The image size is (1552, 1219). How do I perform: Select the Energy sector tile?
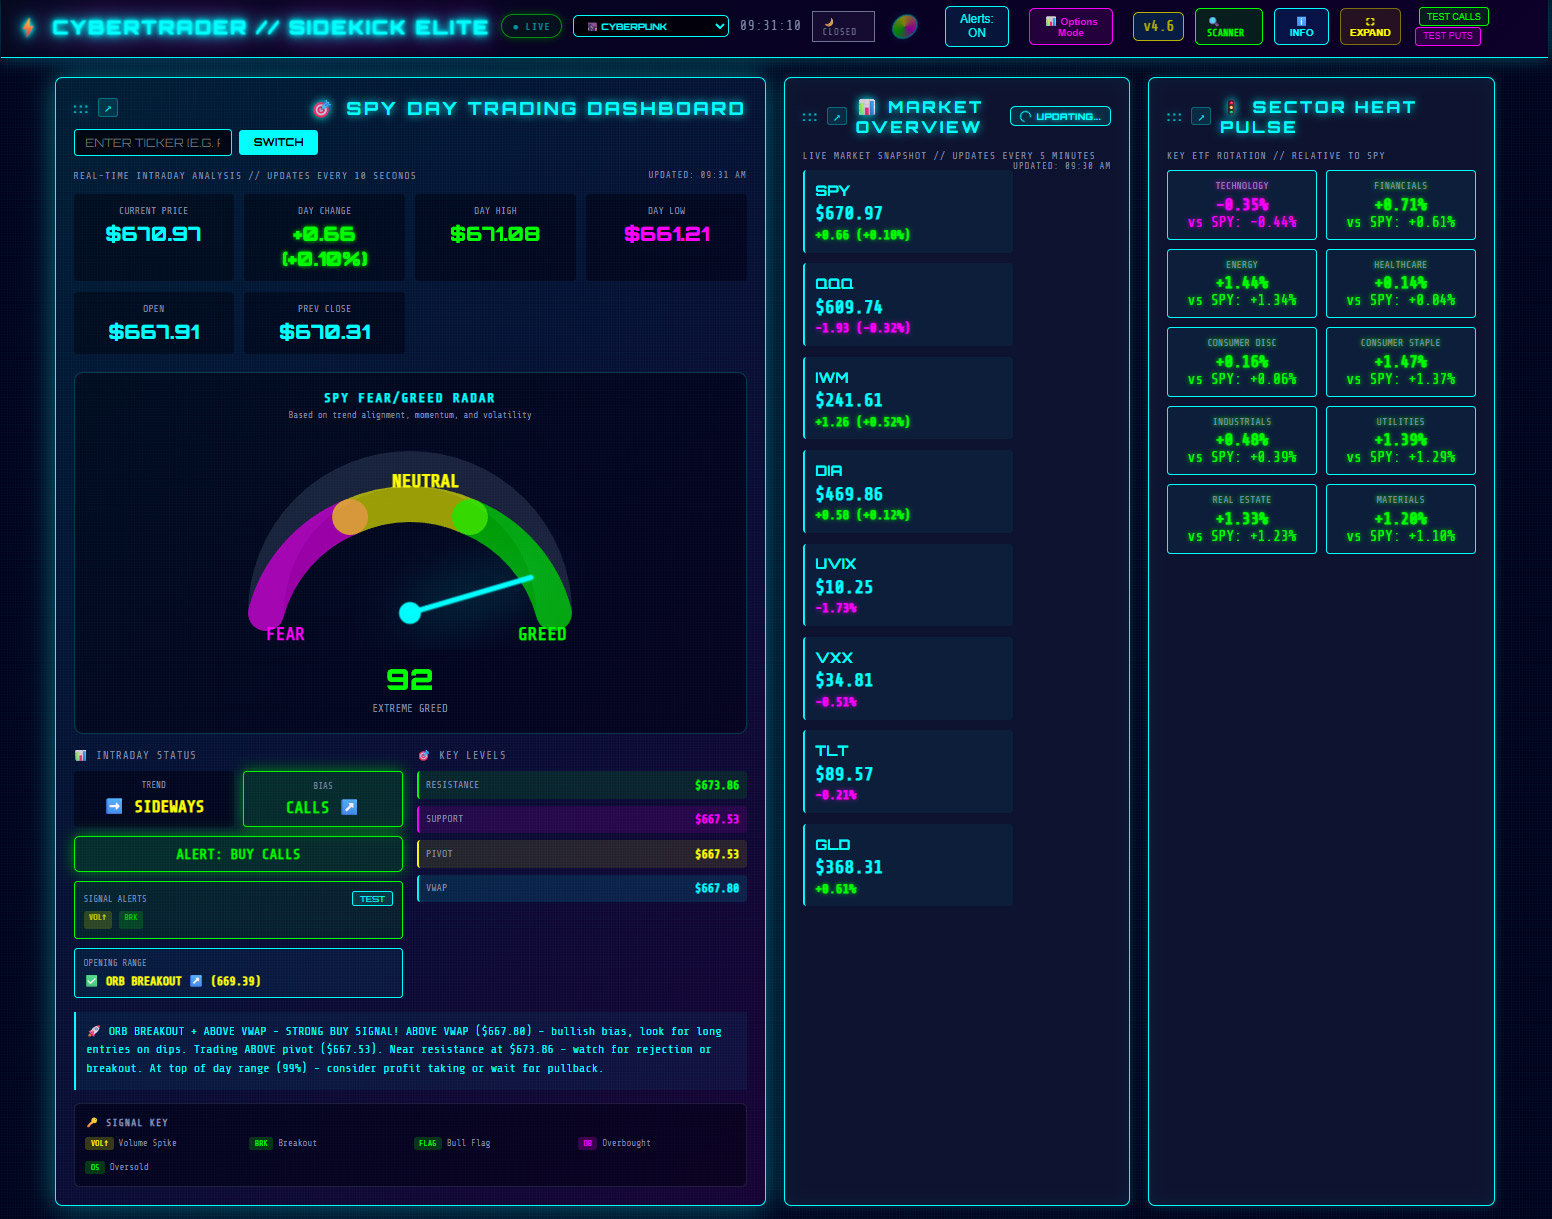point(1241,284)
